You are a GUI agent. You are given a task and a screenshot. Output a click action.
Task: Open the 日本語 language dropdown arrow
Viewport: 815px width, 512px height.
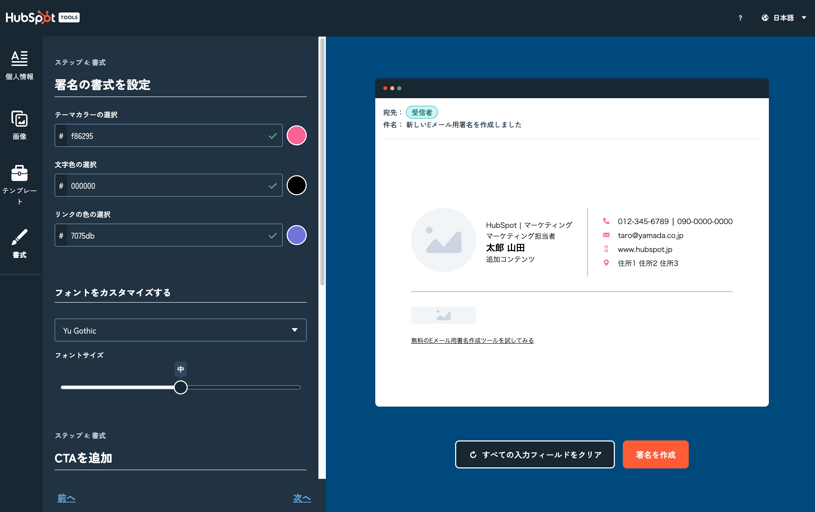click(x=804, y=18)
